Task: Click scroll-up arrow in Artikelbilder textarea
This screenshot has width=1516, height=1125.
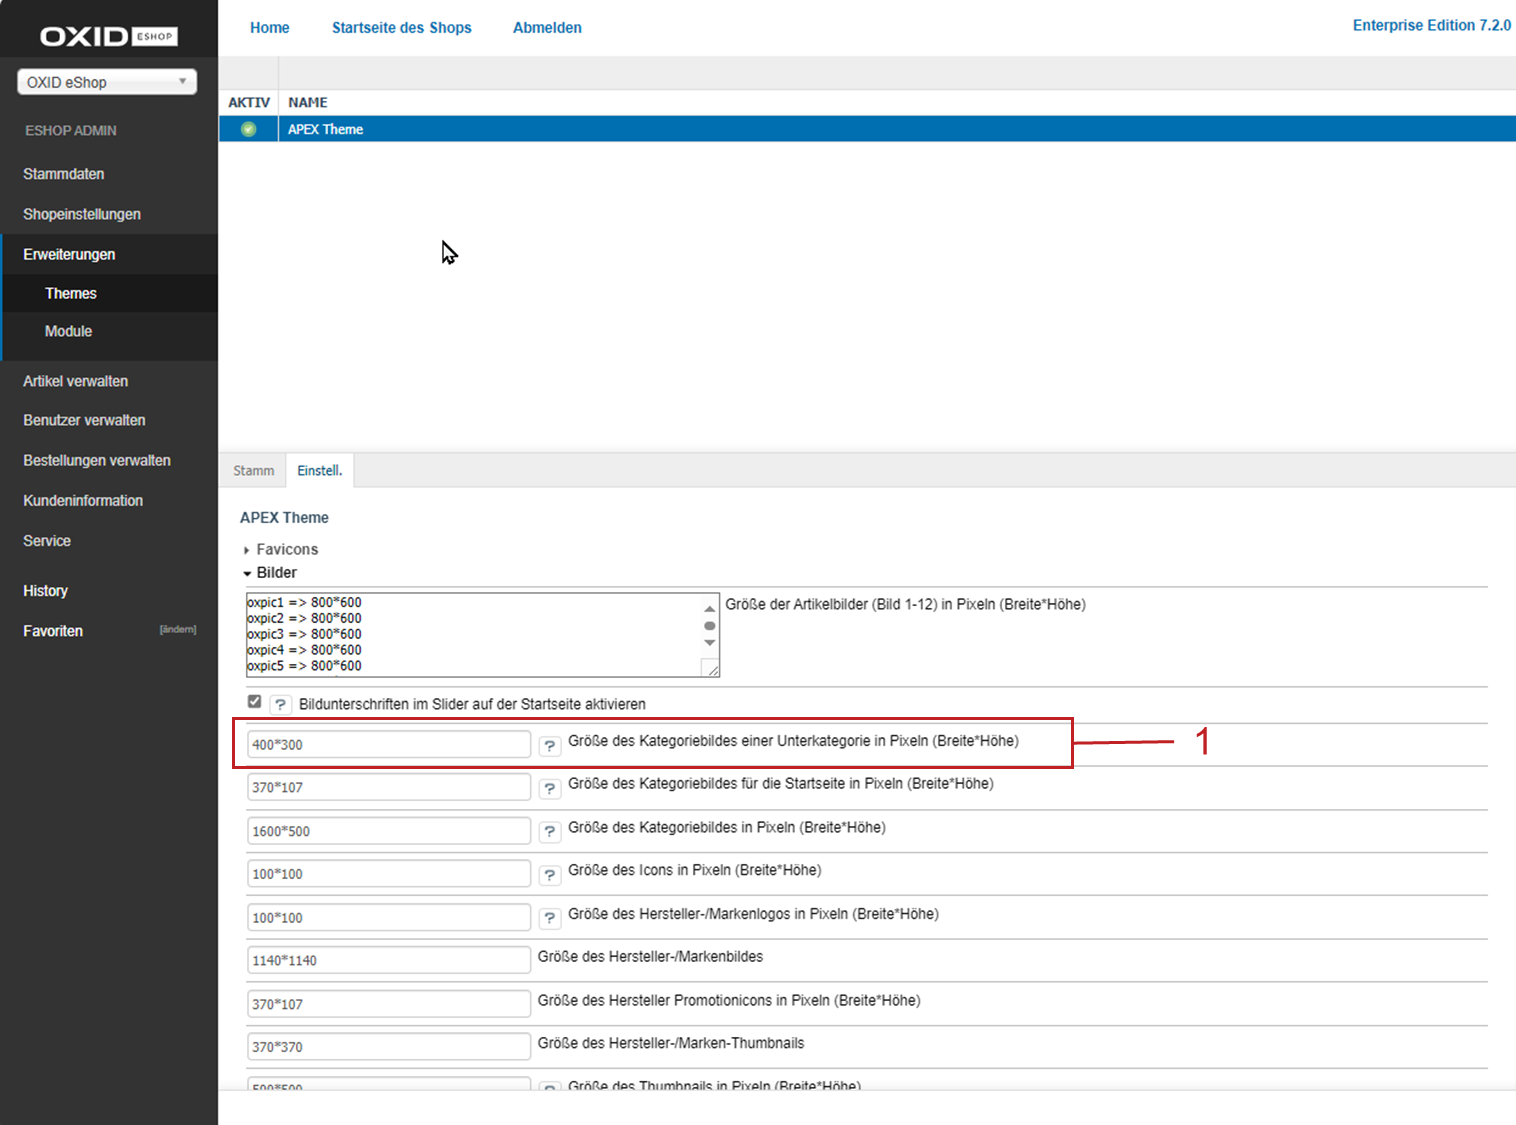Action: tap(710, 608)
